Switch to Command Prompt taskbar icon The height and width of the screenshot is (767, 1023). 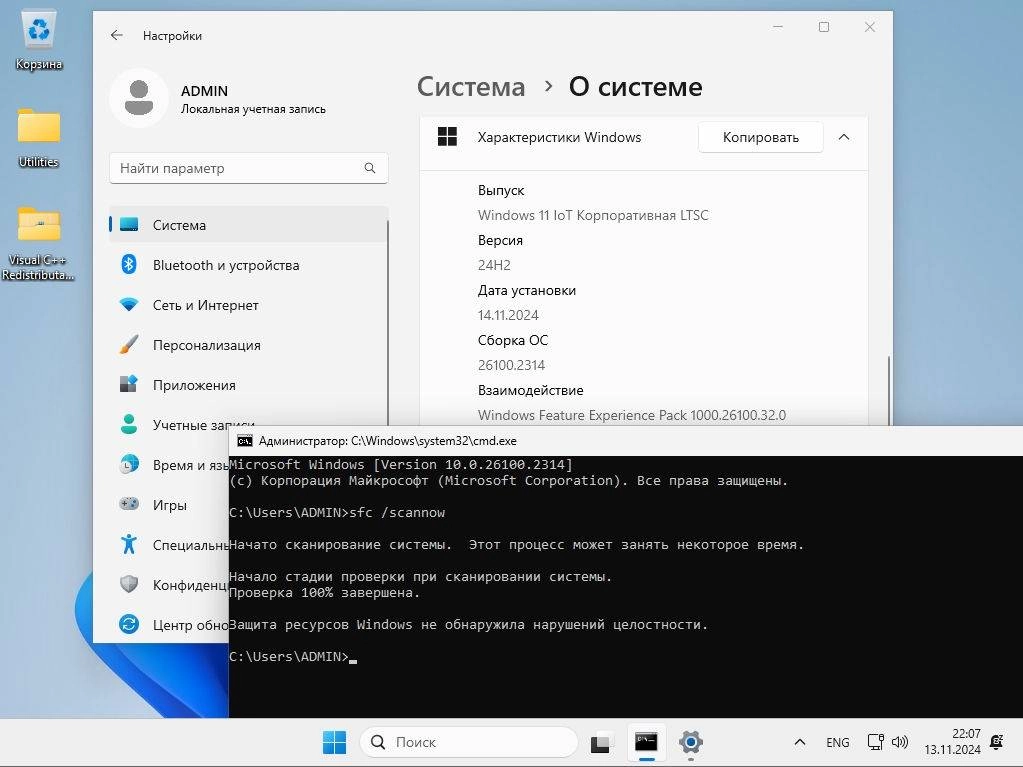point(646,742)
